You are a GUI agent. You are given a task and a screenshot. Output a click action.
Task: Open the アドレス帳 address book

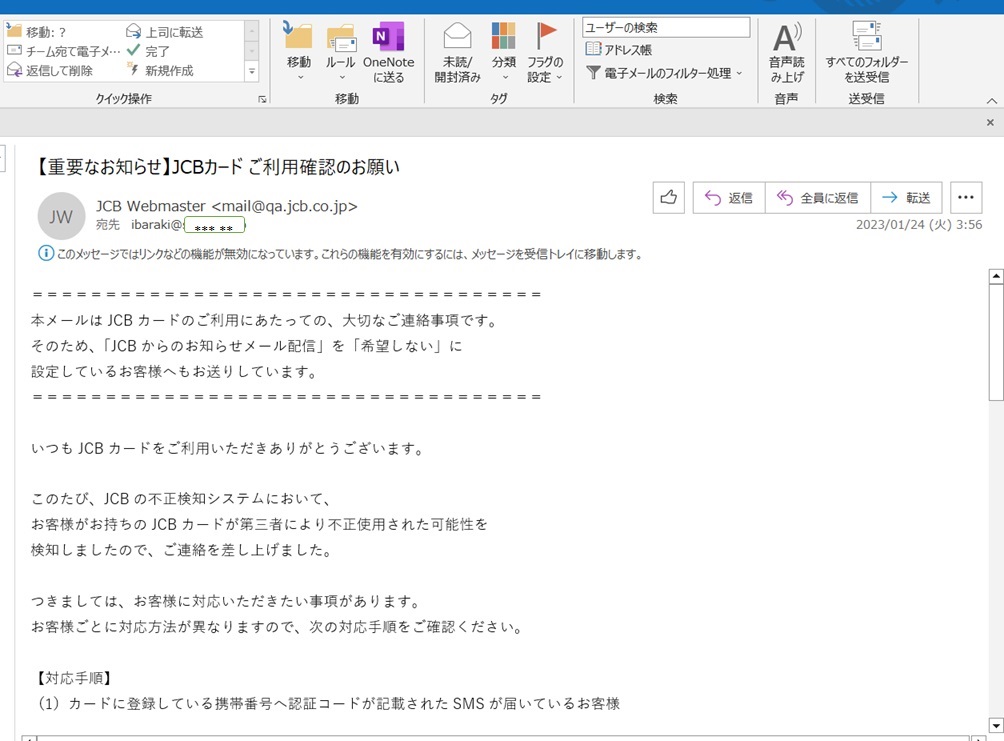pos(619,49)
